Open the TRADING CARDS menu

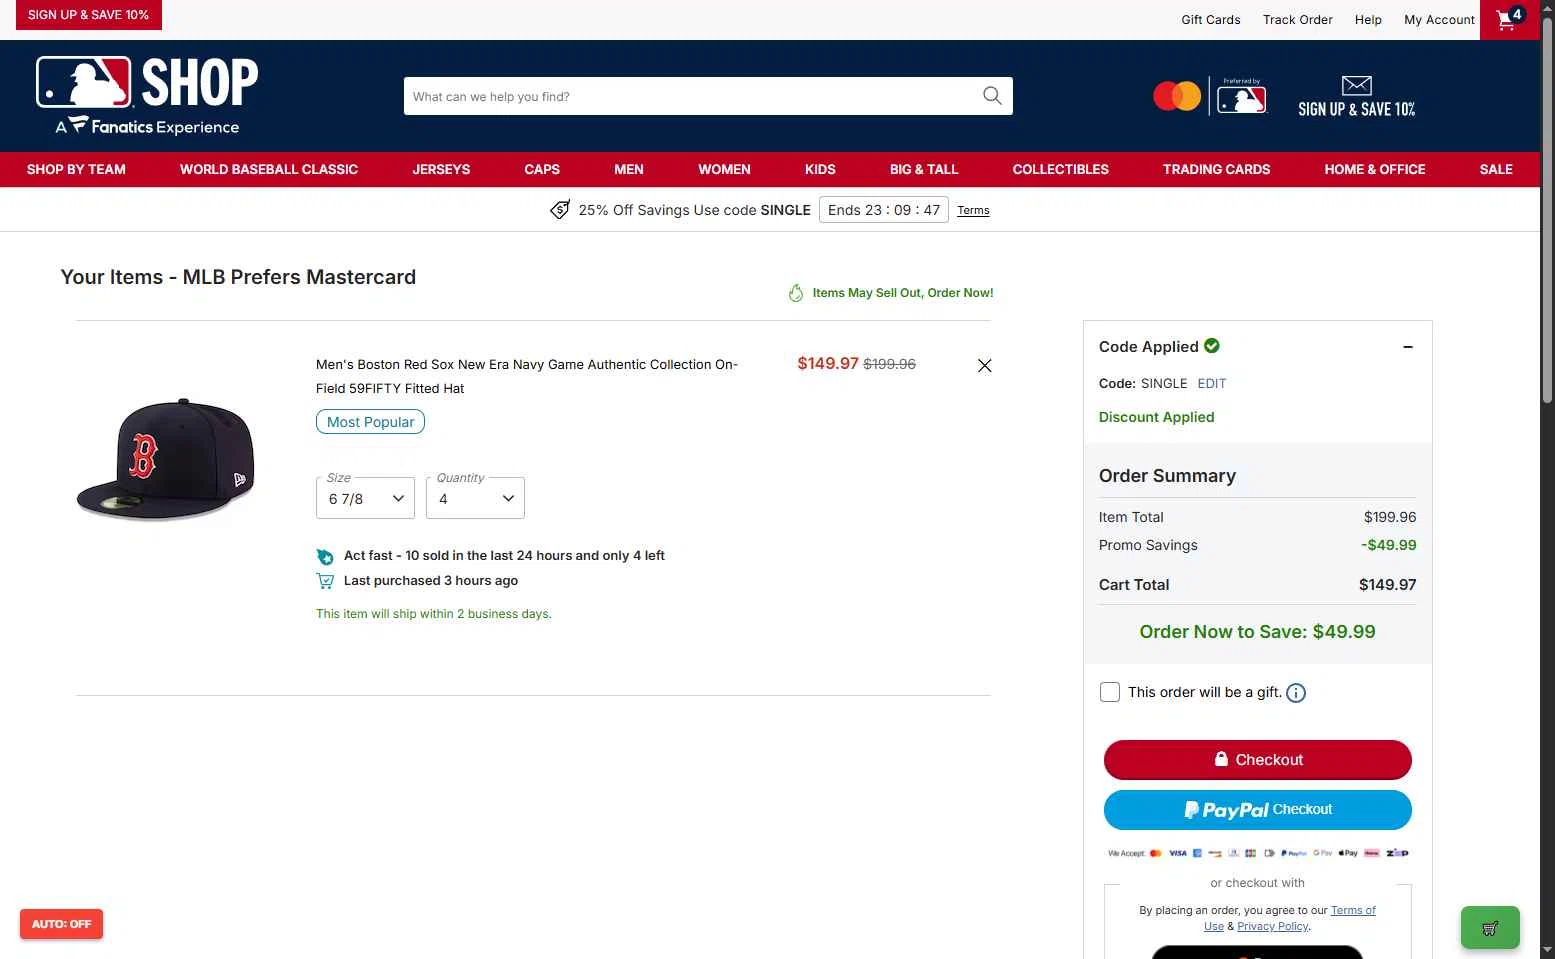[1216, 170]
